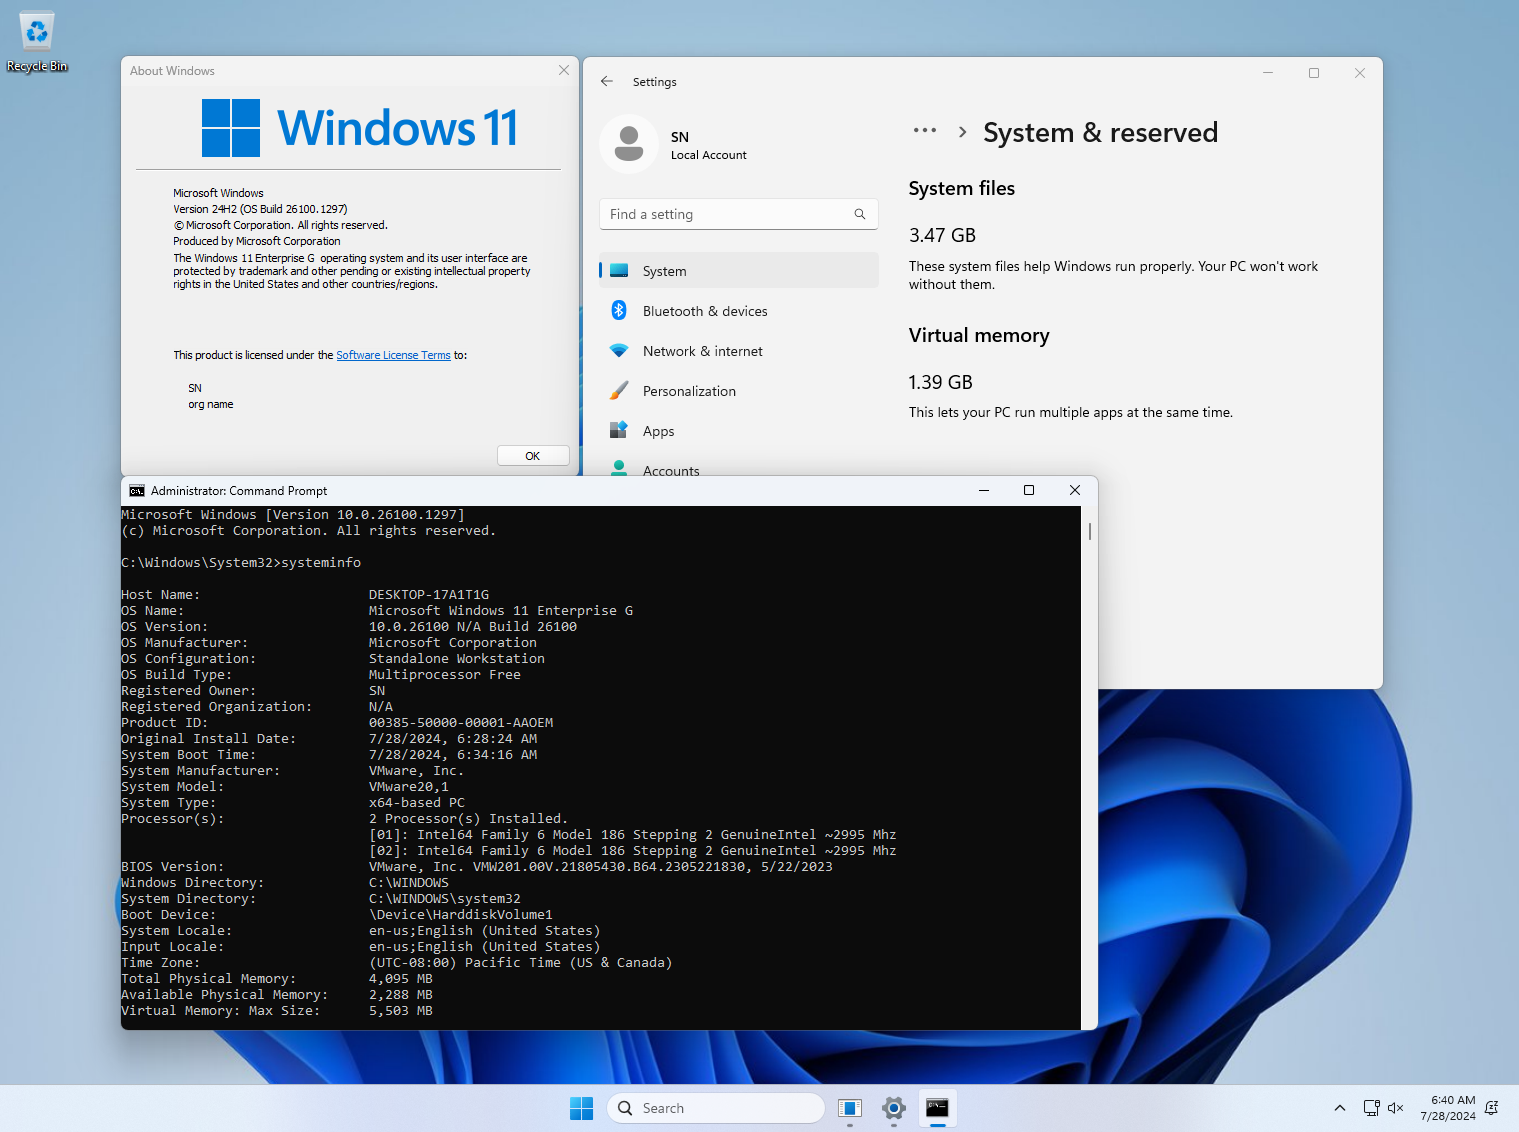Click the 3.47 GB system files value
This screenshot has width=1519, height=1132.
pos(942,236)
